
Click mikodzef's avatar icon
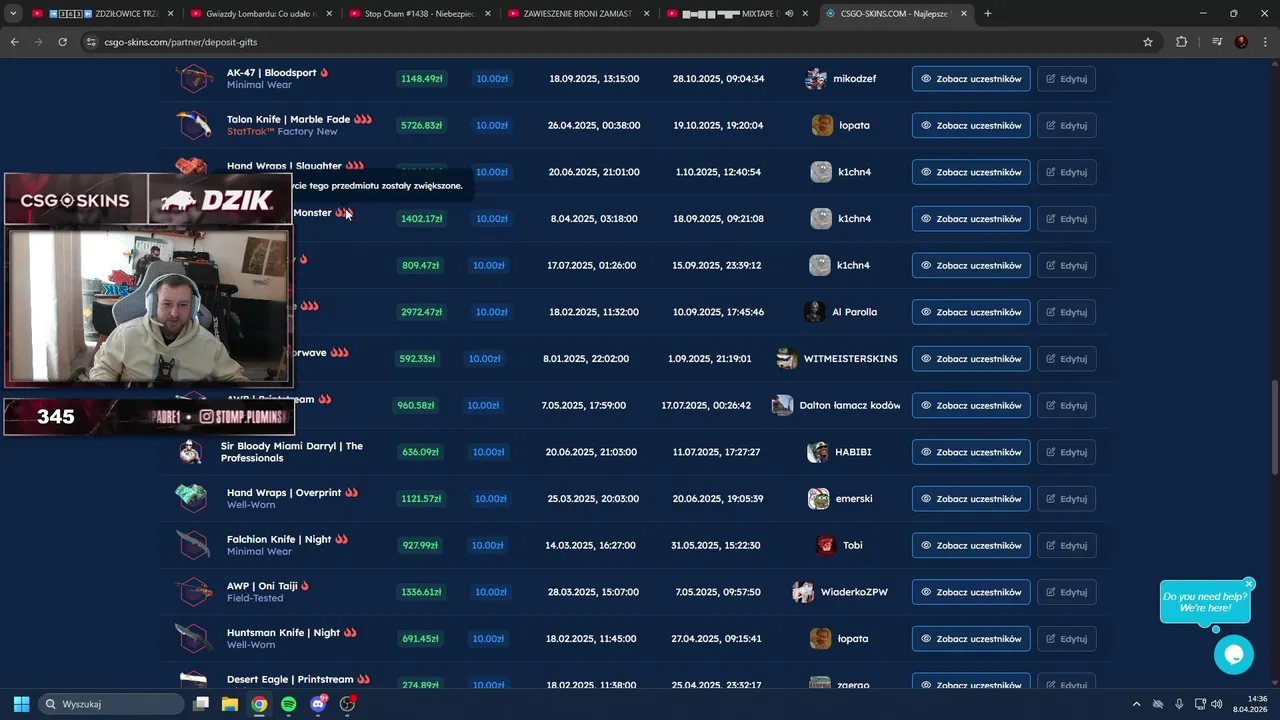816,79
